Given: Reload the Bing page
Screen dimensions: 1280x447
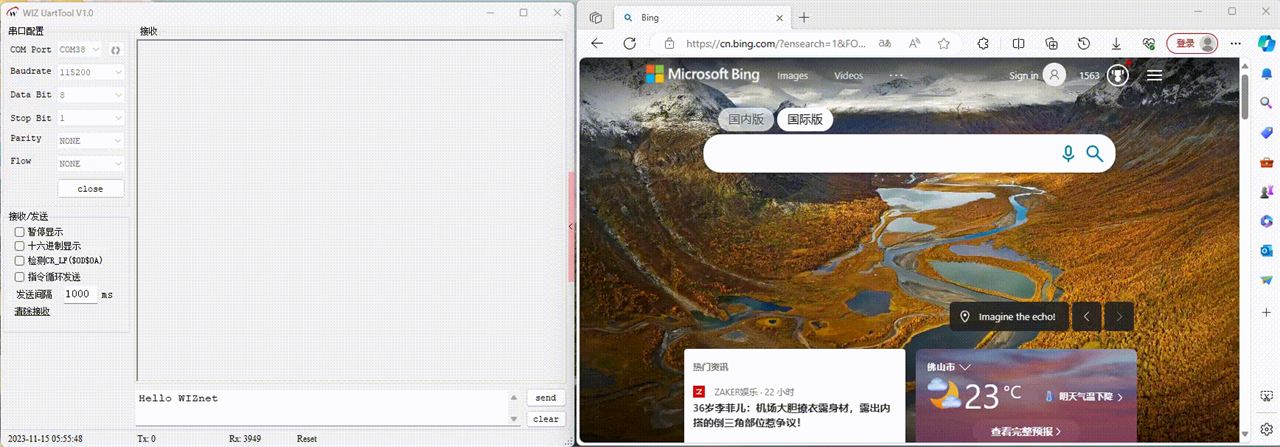Looking at the screenshot, I should [630, 44].
